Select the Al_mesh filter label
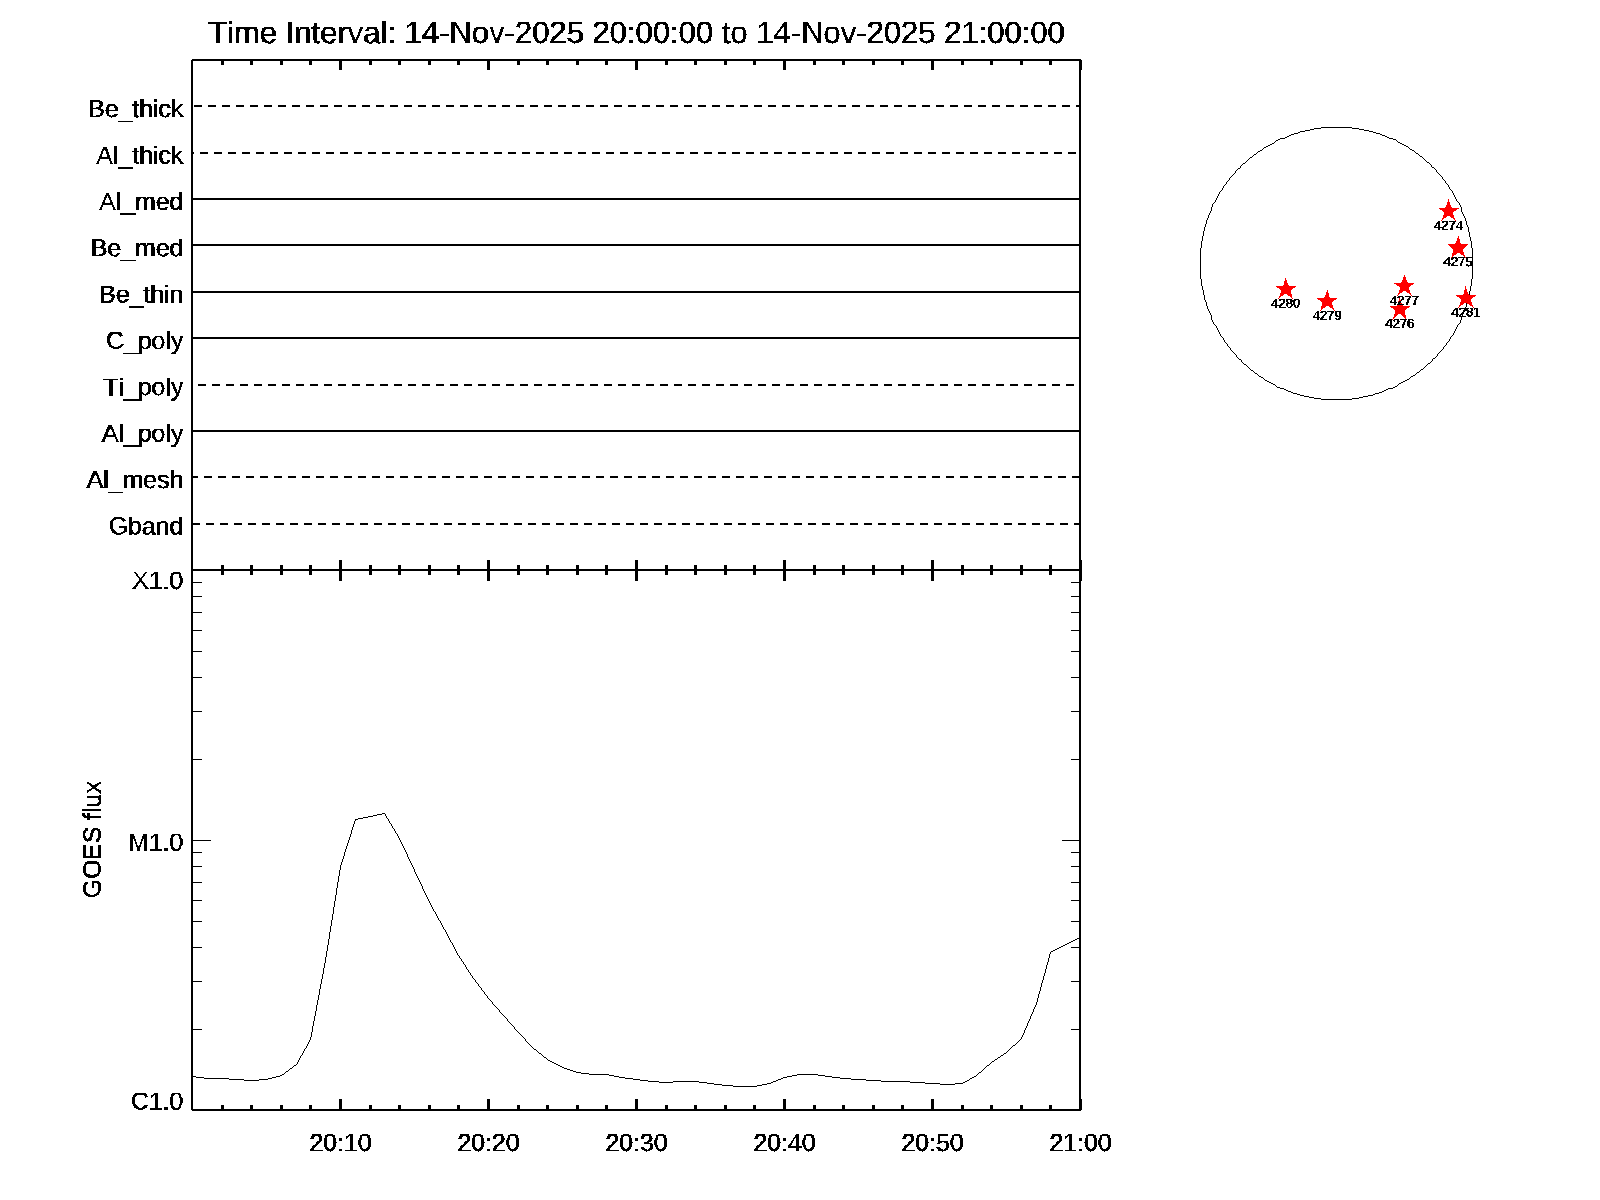 click(x=135, y=481)
